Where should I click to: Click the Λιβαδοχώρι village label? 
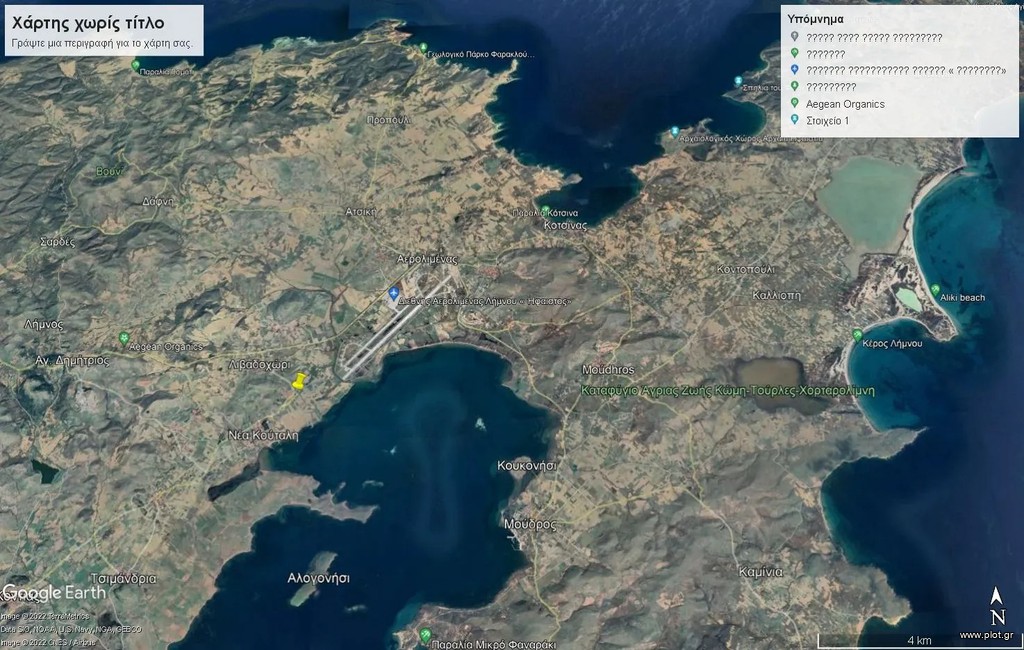(x=259, y=365)
